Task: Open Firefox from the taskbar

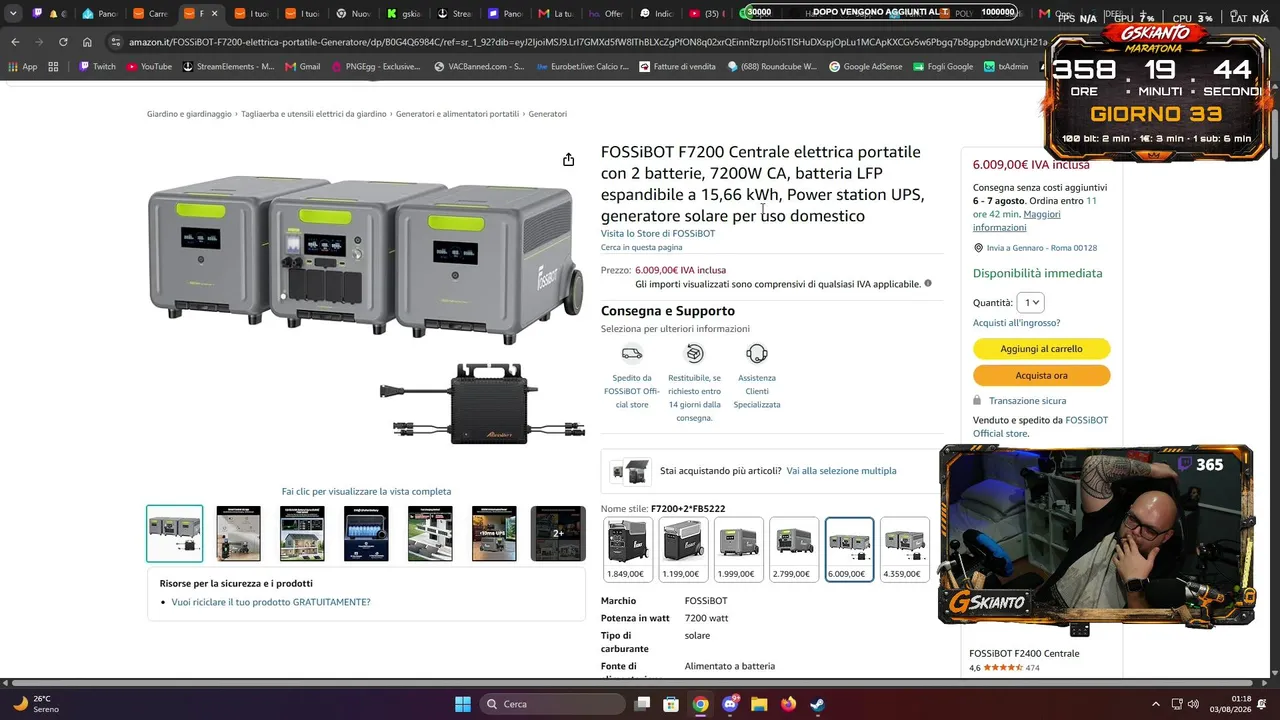Action: 788,704
